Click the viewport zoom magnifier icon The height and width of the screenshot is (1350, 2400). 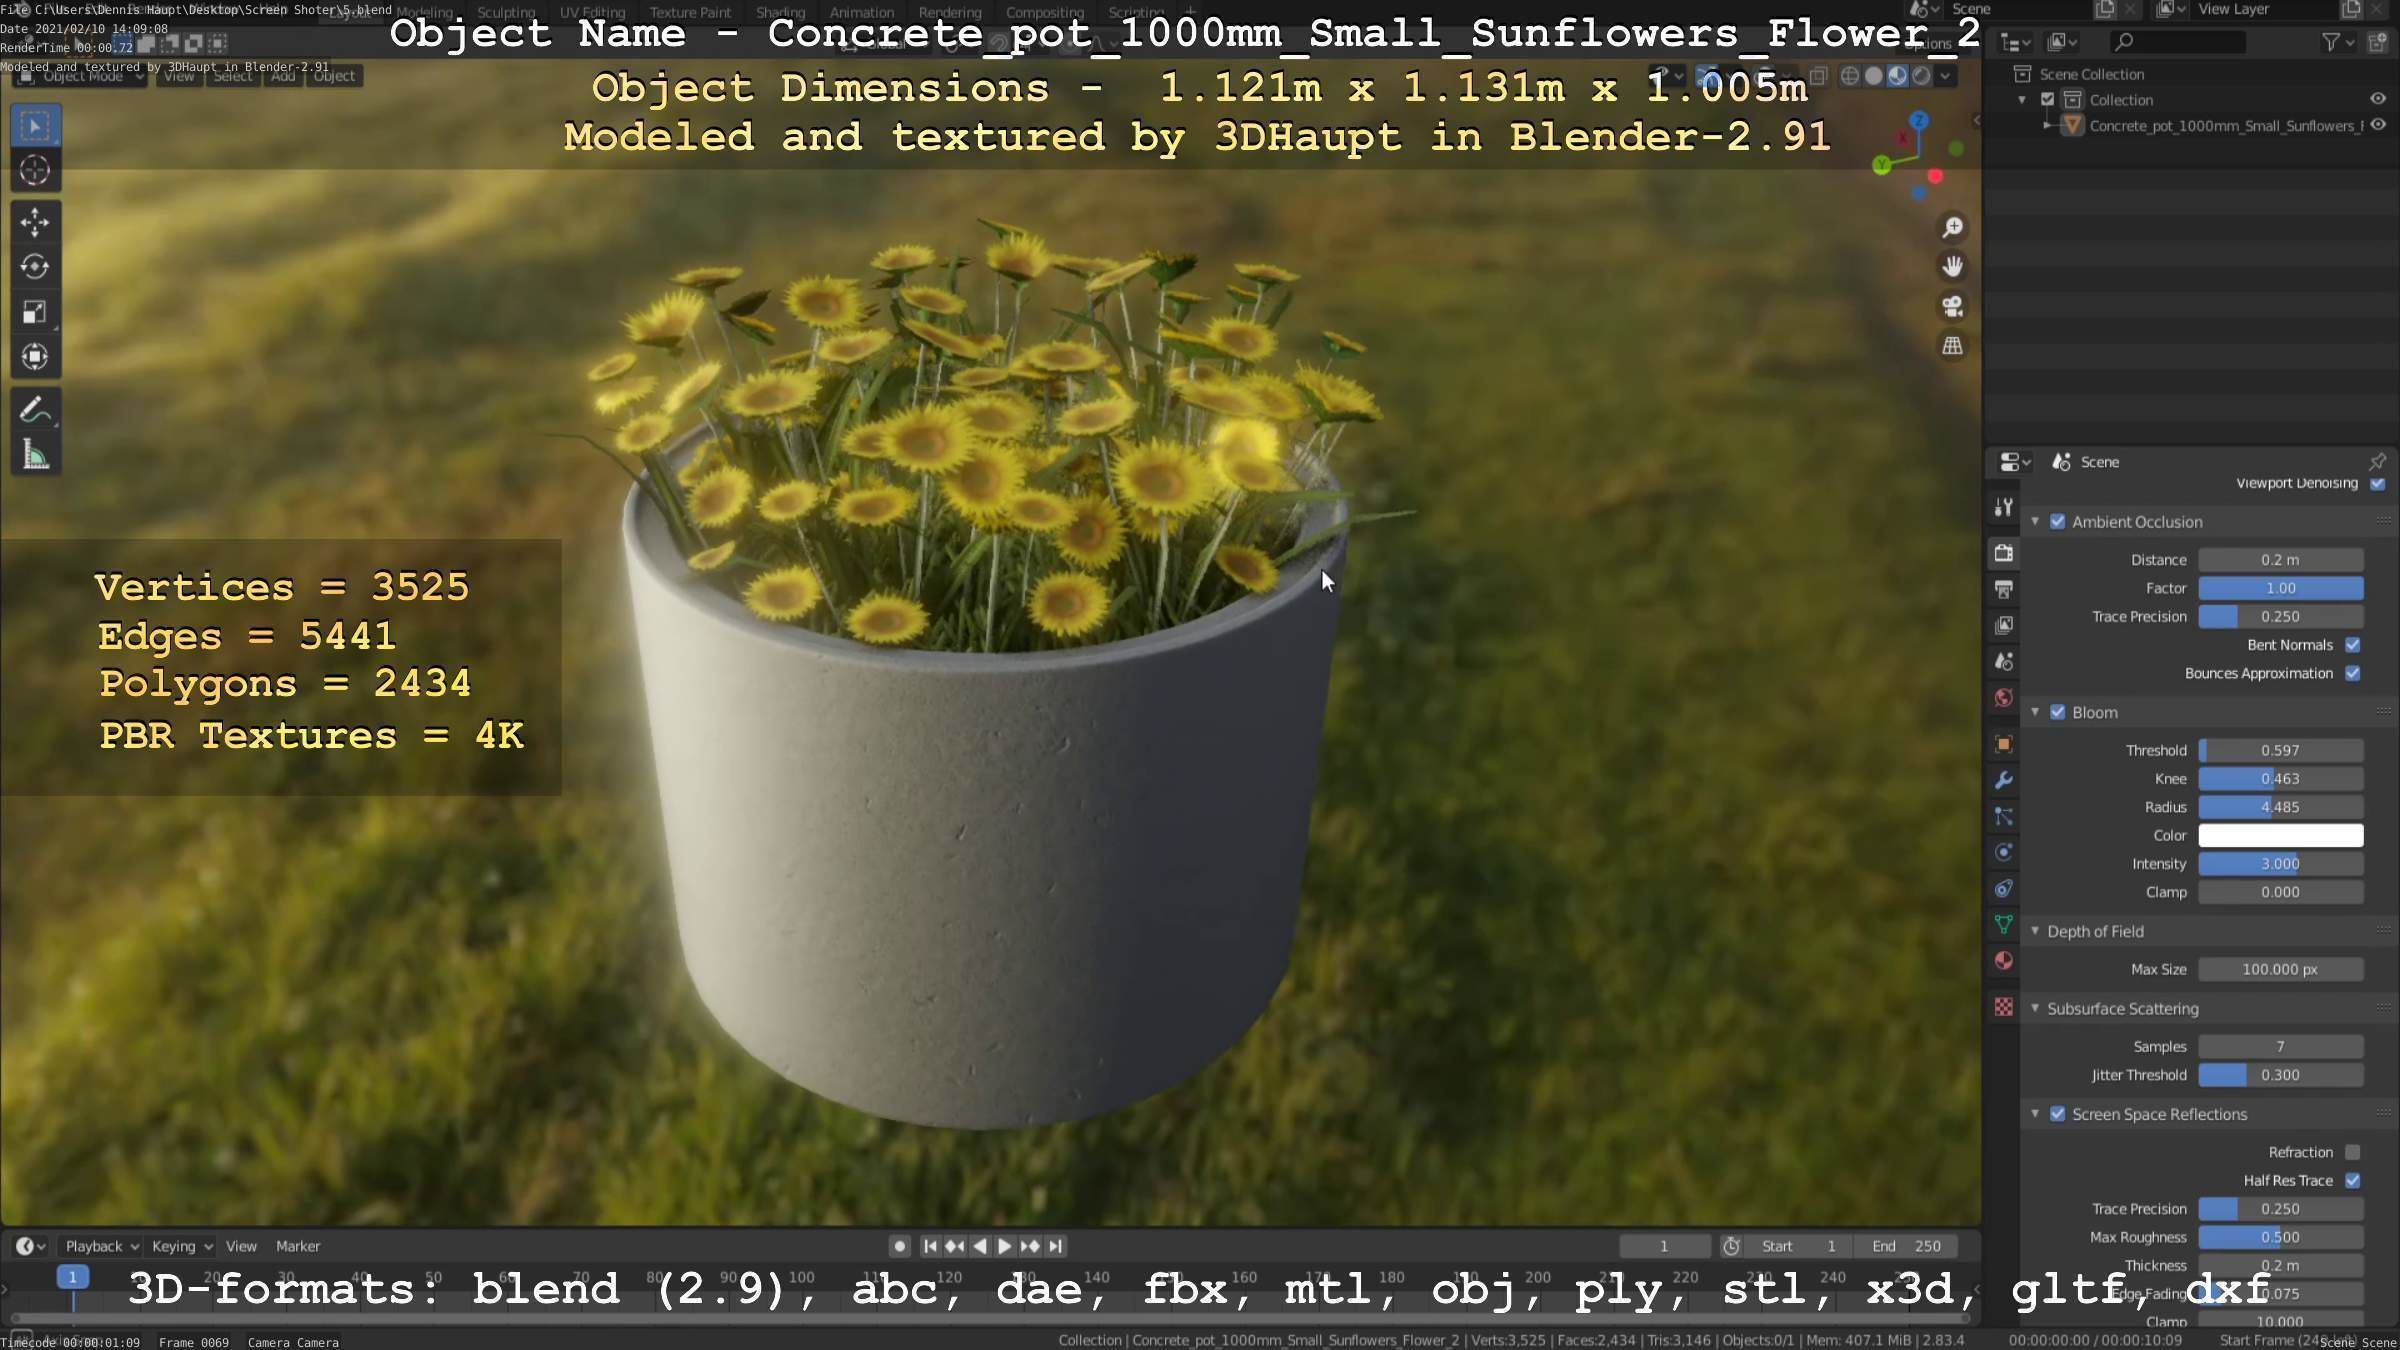coord(1952,227)
